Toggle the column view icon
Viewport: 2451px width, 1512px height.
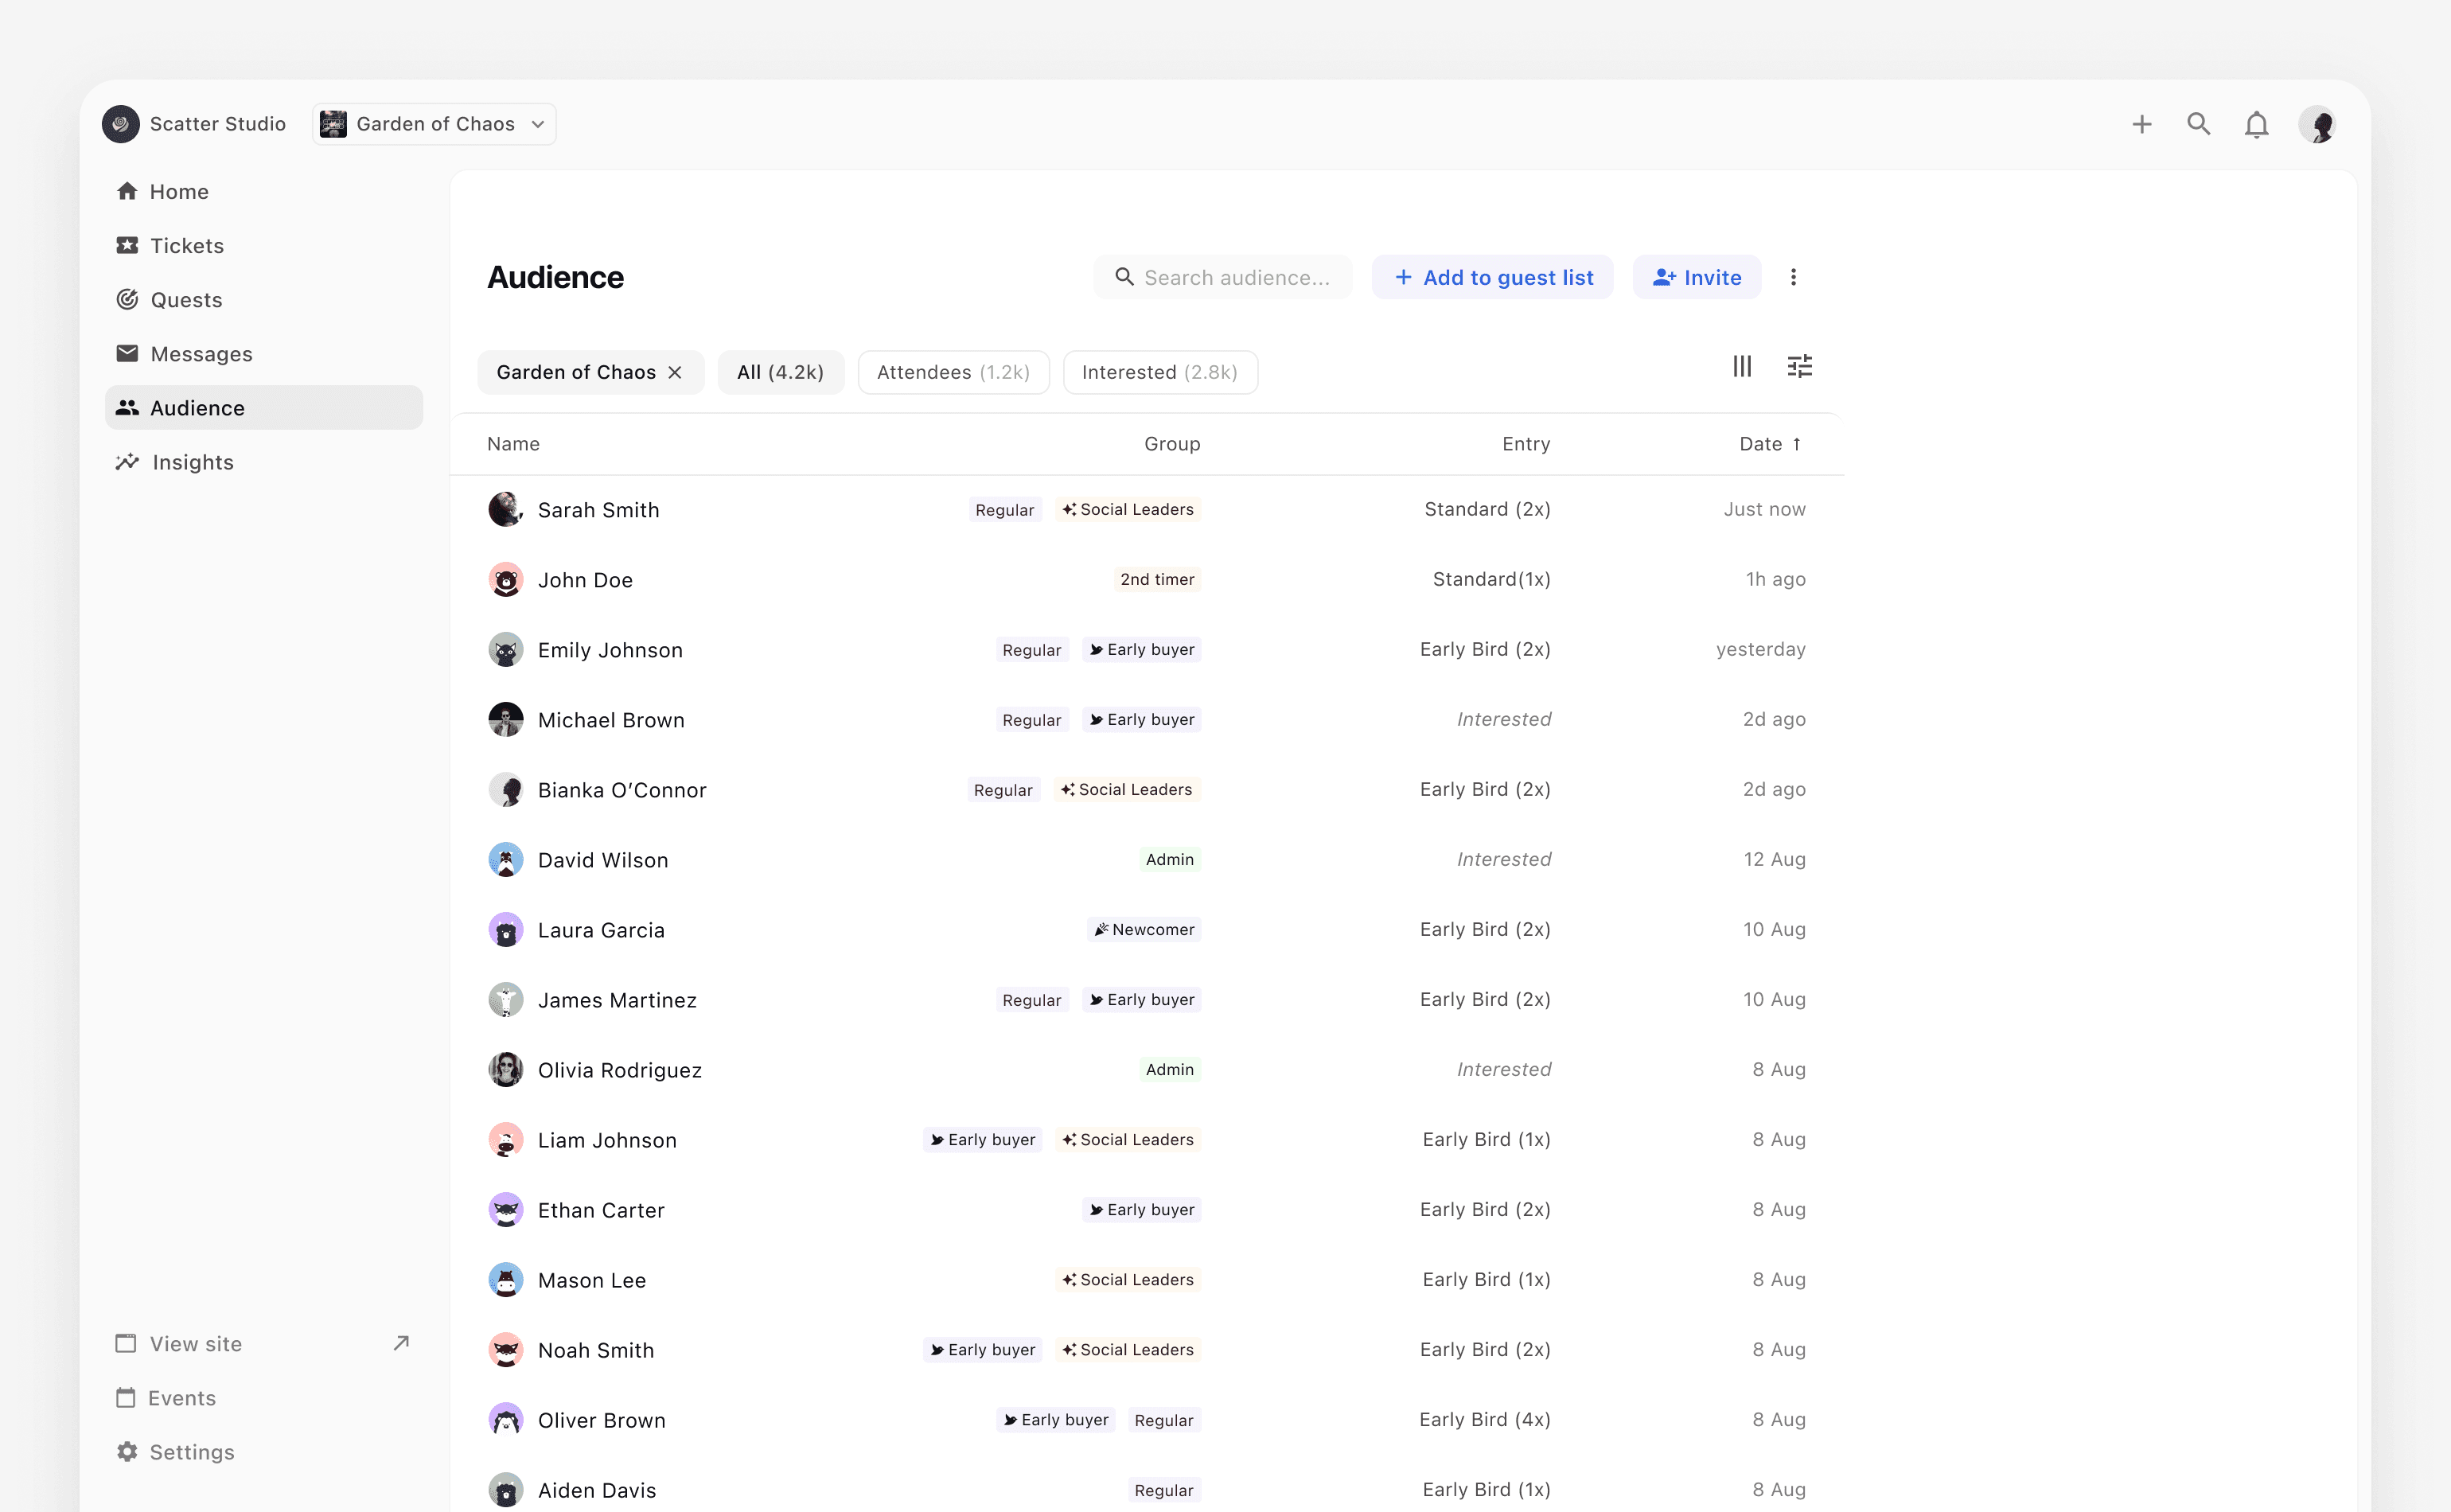click(1742, 367)
